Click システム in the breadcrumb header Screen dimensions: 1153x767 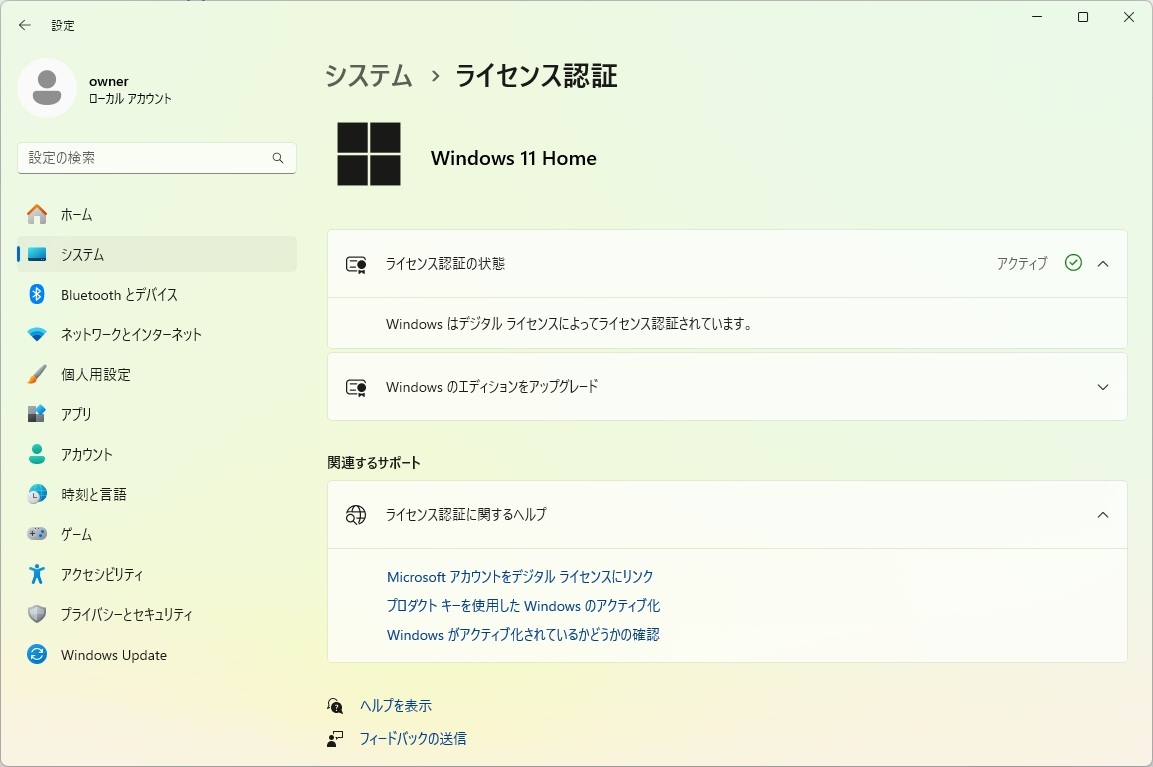(368, 76)
